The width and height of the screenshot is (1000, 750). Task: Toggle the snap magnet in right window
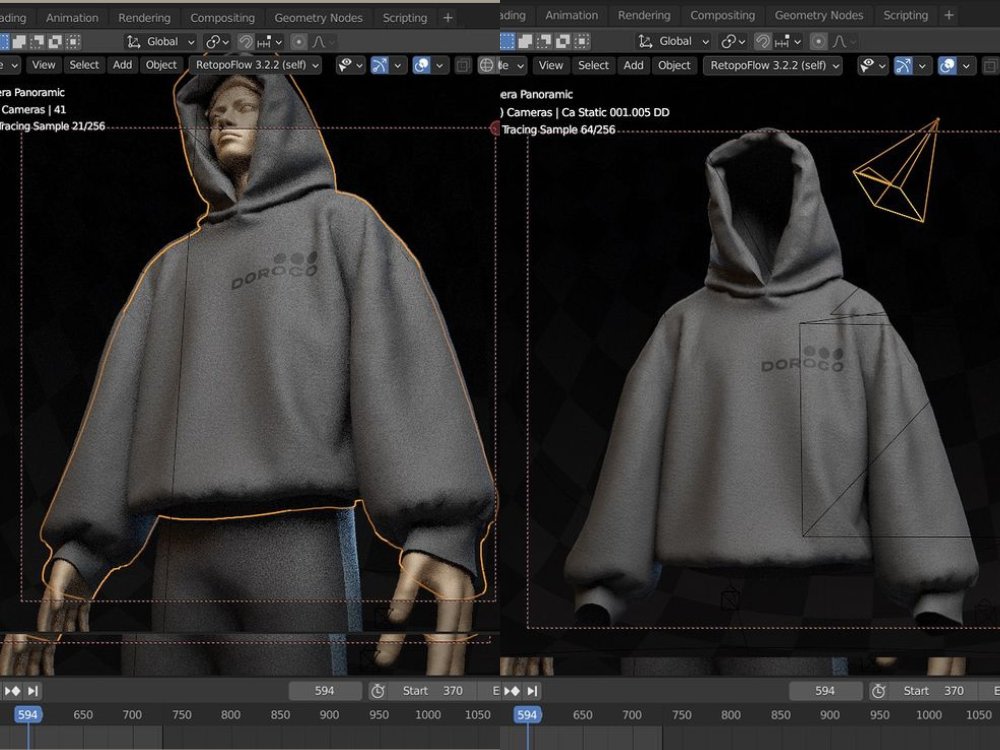coord(762,41)
